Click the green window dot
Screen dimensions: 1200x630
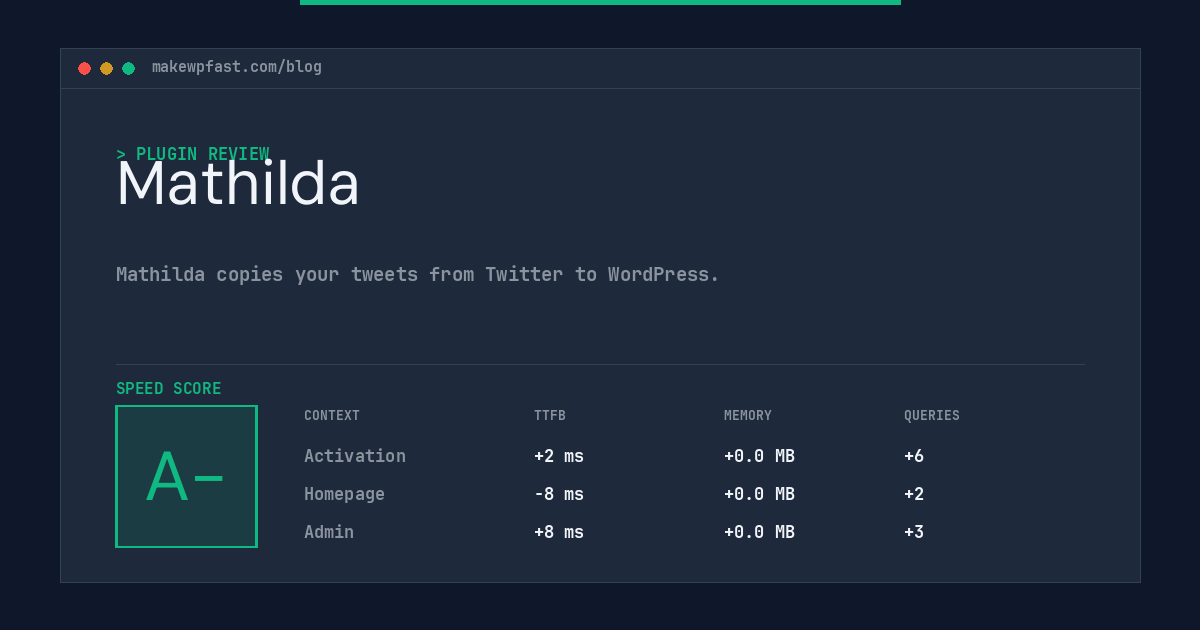pyautogui.click(x=128, y=68)
